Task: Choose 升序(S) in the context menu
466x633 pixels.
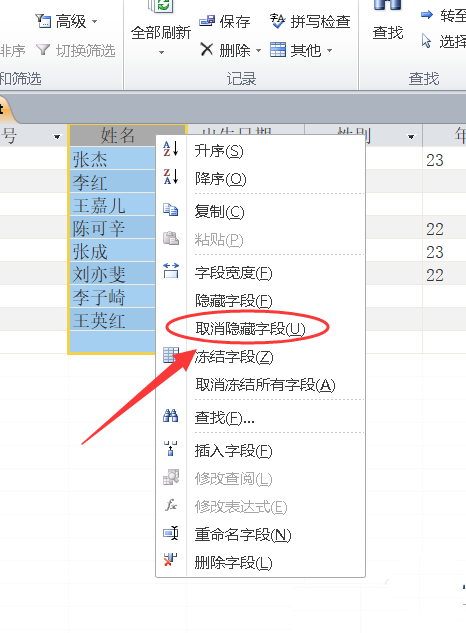Action: coord(219,151)
